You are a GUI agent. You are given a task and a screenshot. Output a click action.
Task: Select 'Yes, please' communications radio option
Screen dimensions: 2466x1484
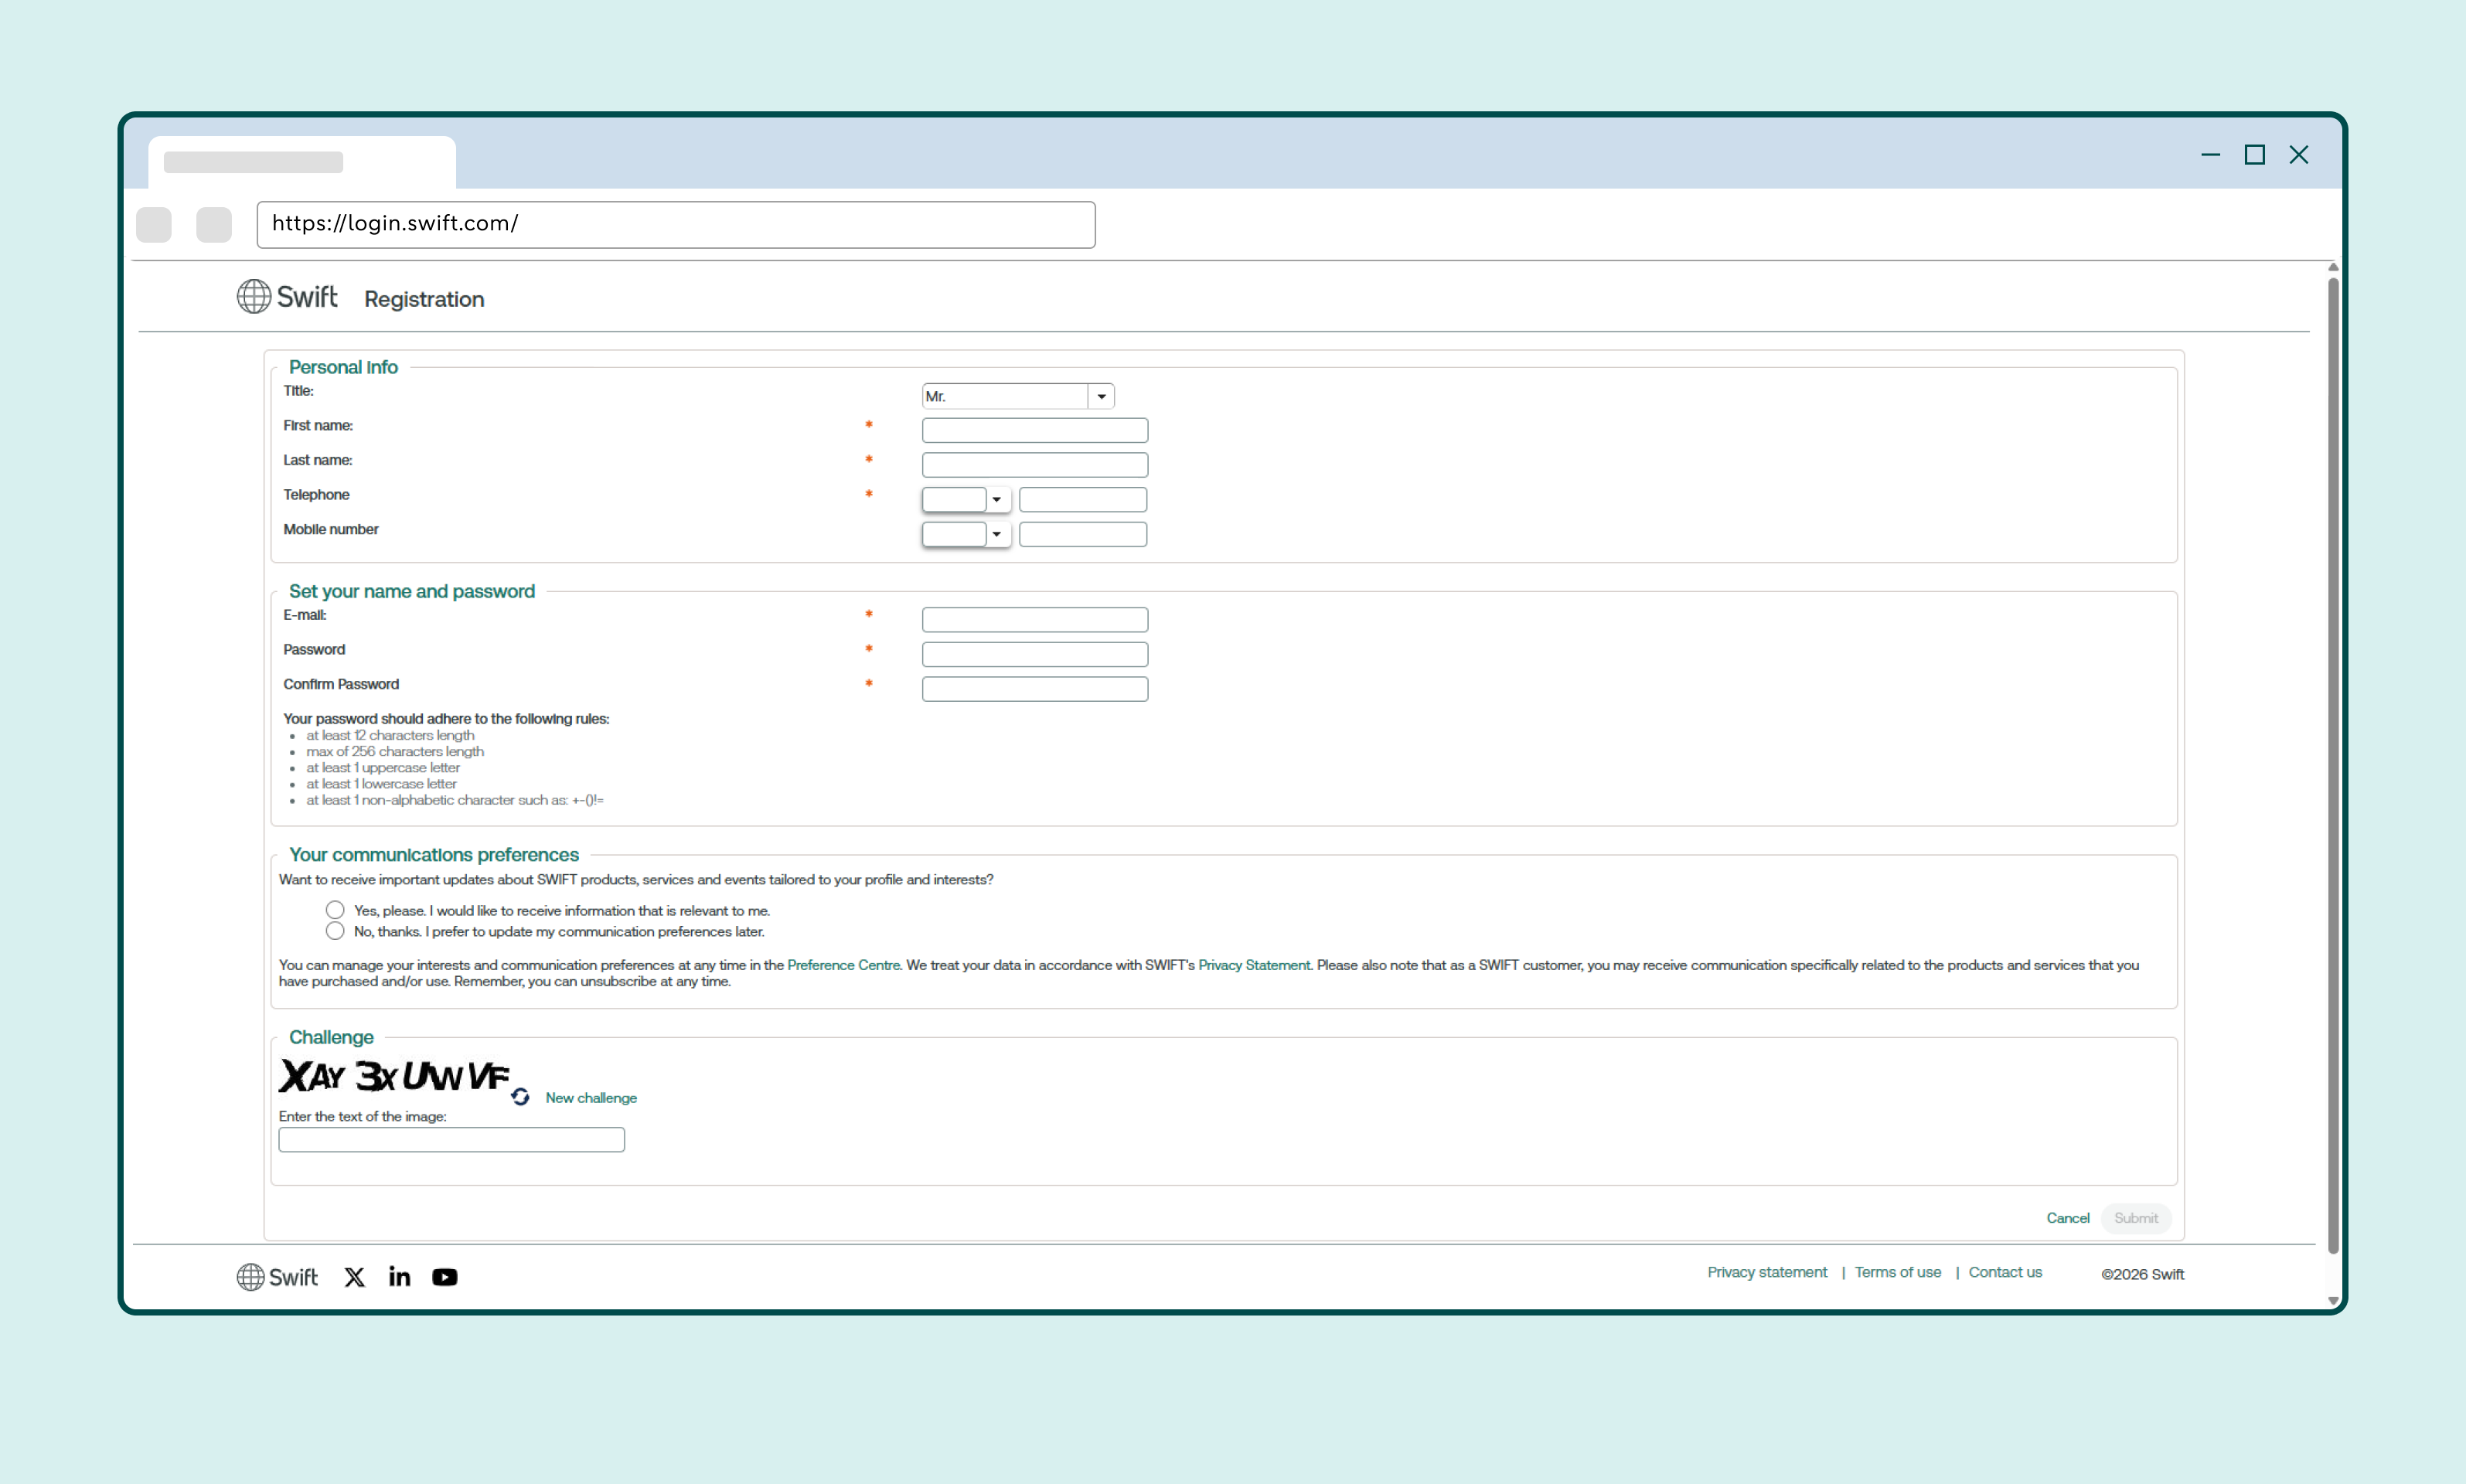coord(335,910)
